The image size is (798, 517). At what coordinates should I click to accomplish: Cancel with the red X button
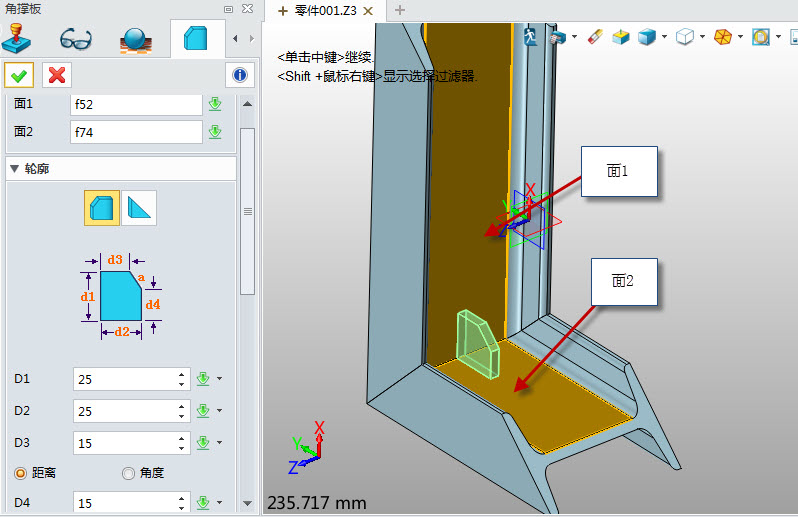(56, 76)
